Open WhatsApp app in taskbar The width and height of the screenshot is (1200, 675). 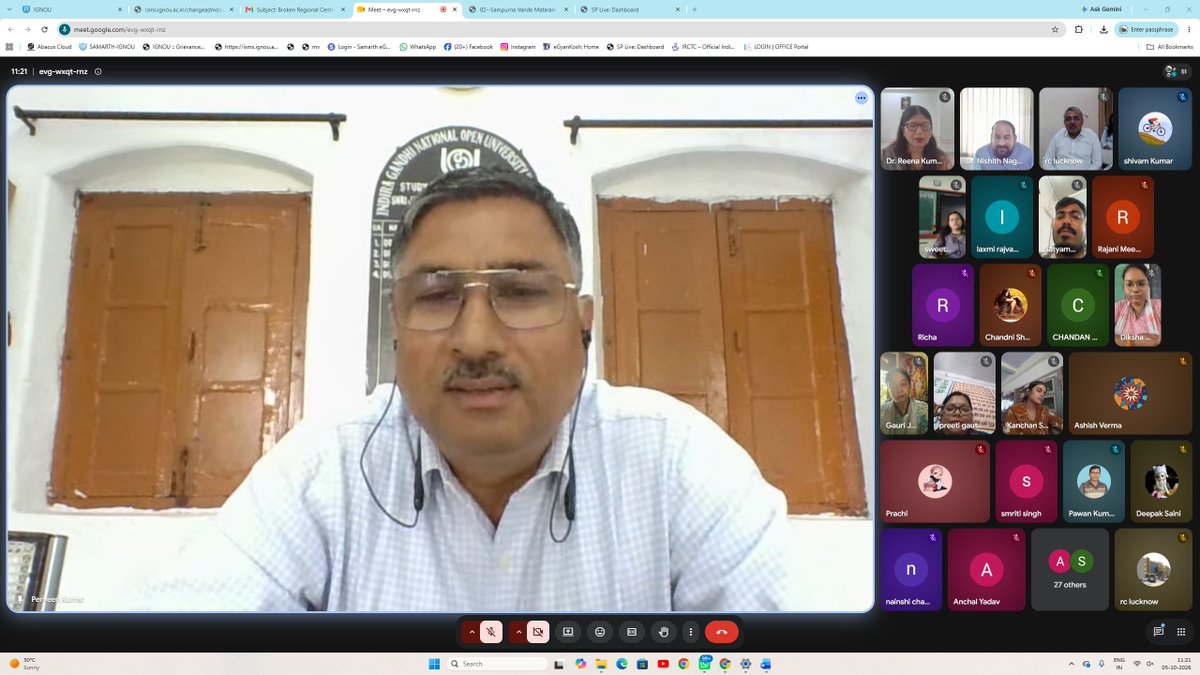[705, 664]
